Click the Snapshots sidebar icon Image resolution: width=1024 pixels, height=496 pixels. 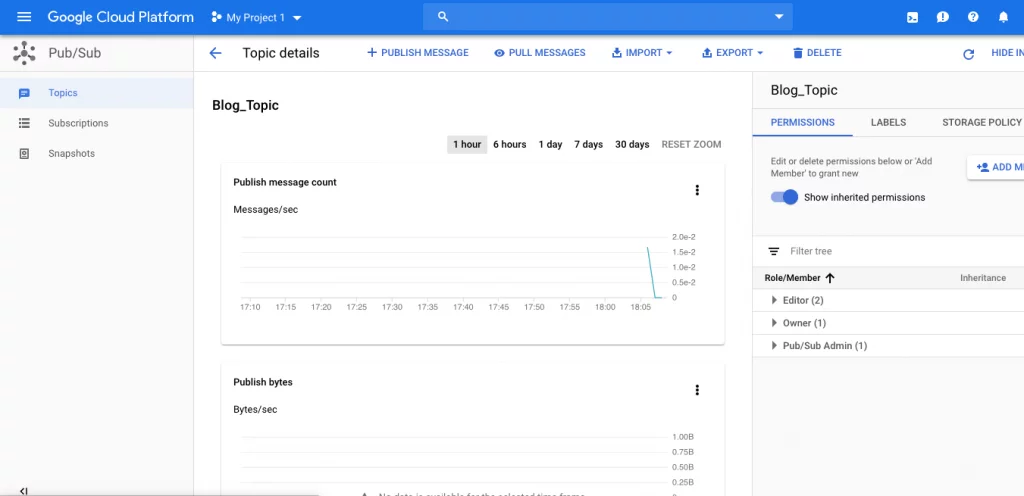pyautogui.click(x=24, y=153)
